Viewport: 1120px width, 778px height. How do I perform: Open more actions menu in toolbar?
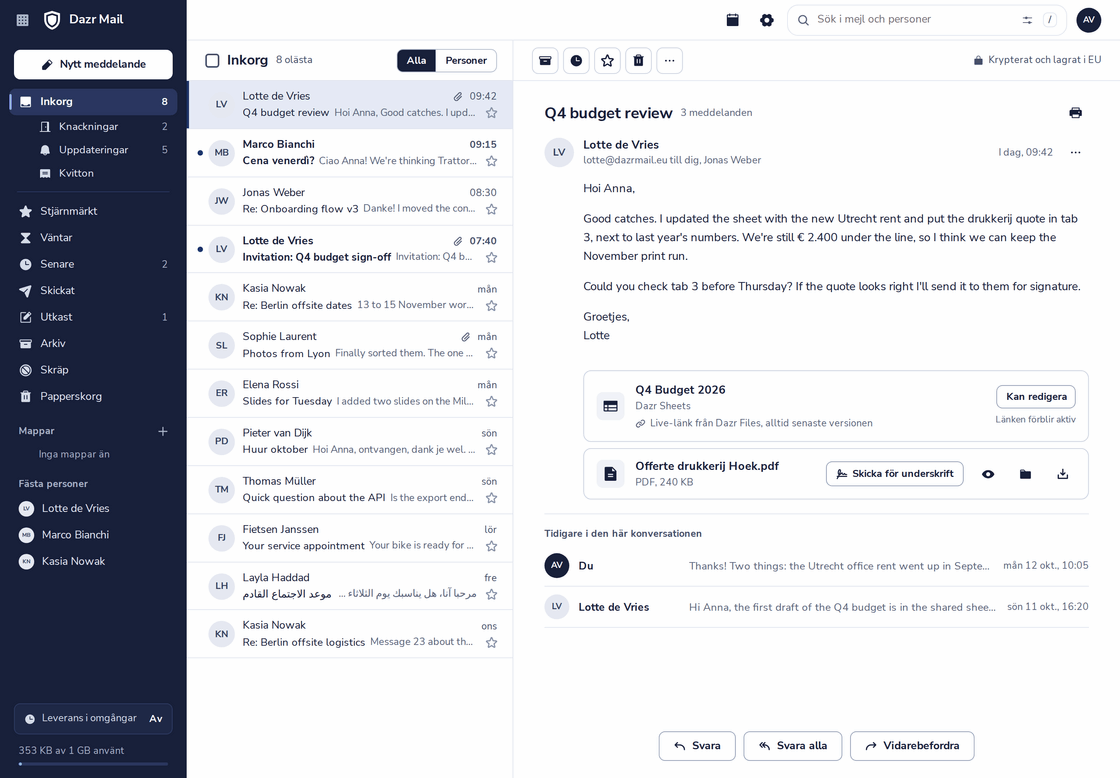(669, 61)
